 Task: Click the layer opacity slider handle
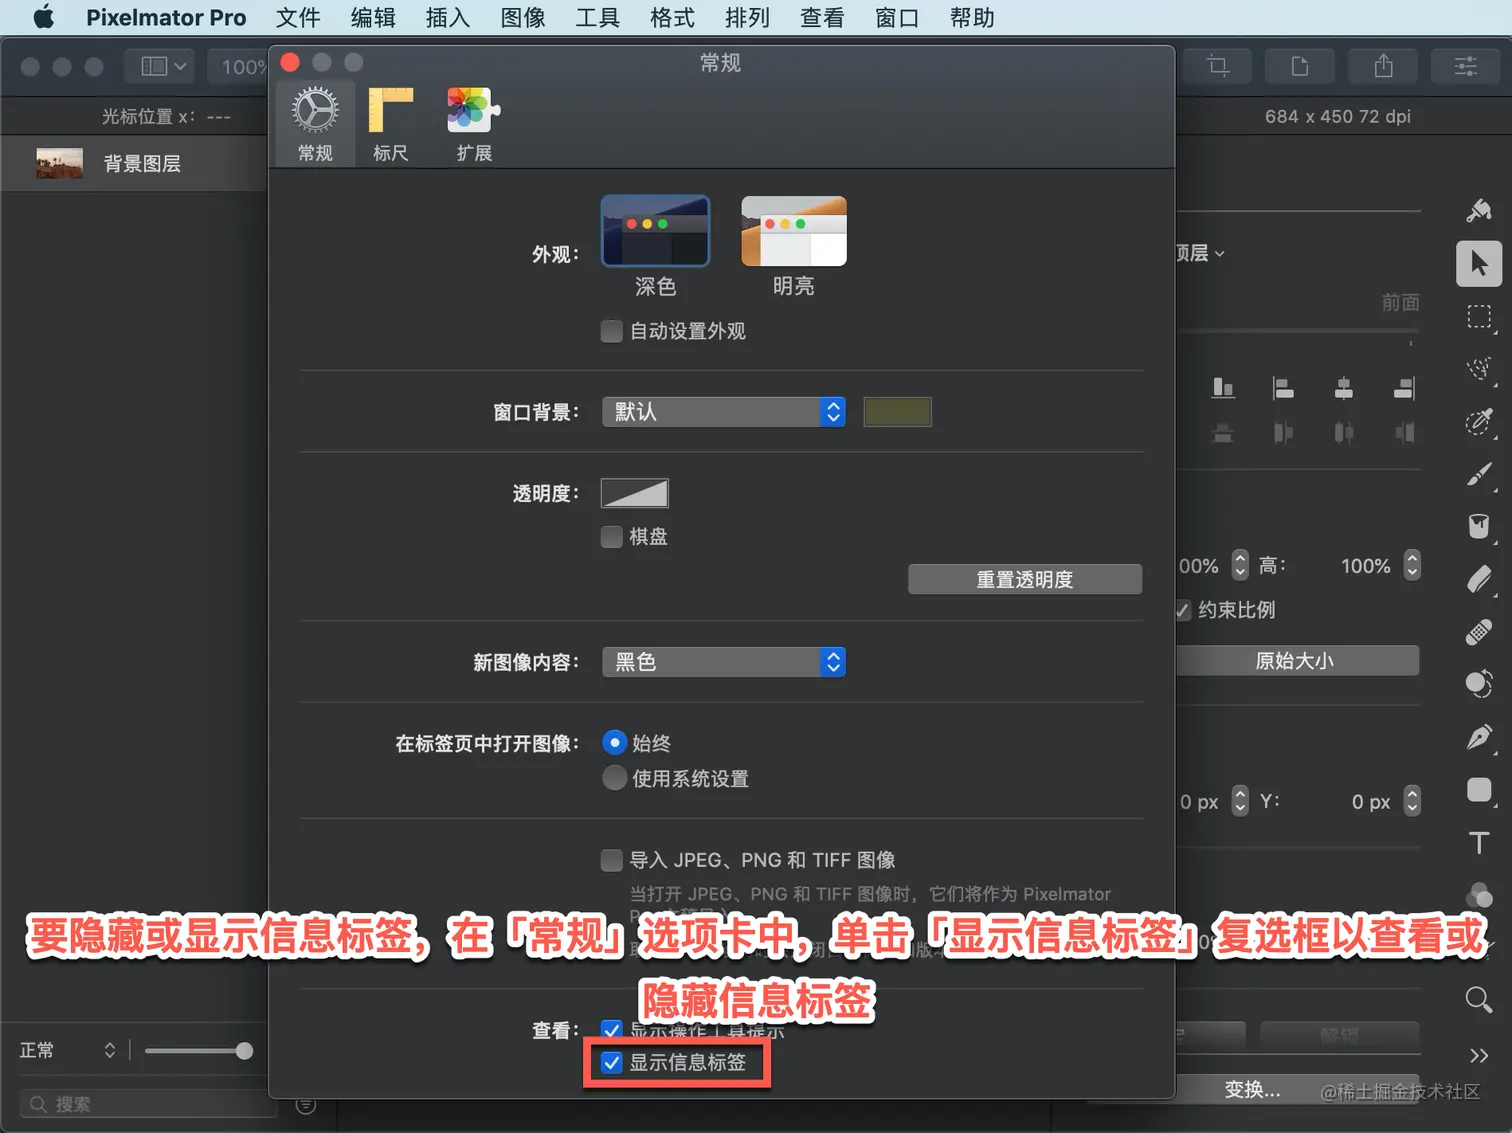pos(244,1051)
